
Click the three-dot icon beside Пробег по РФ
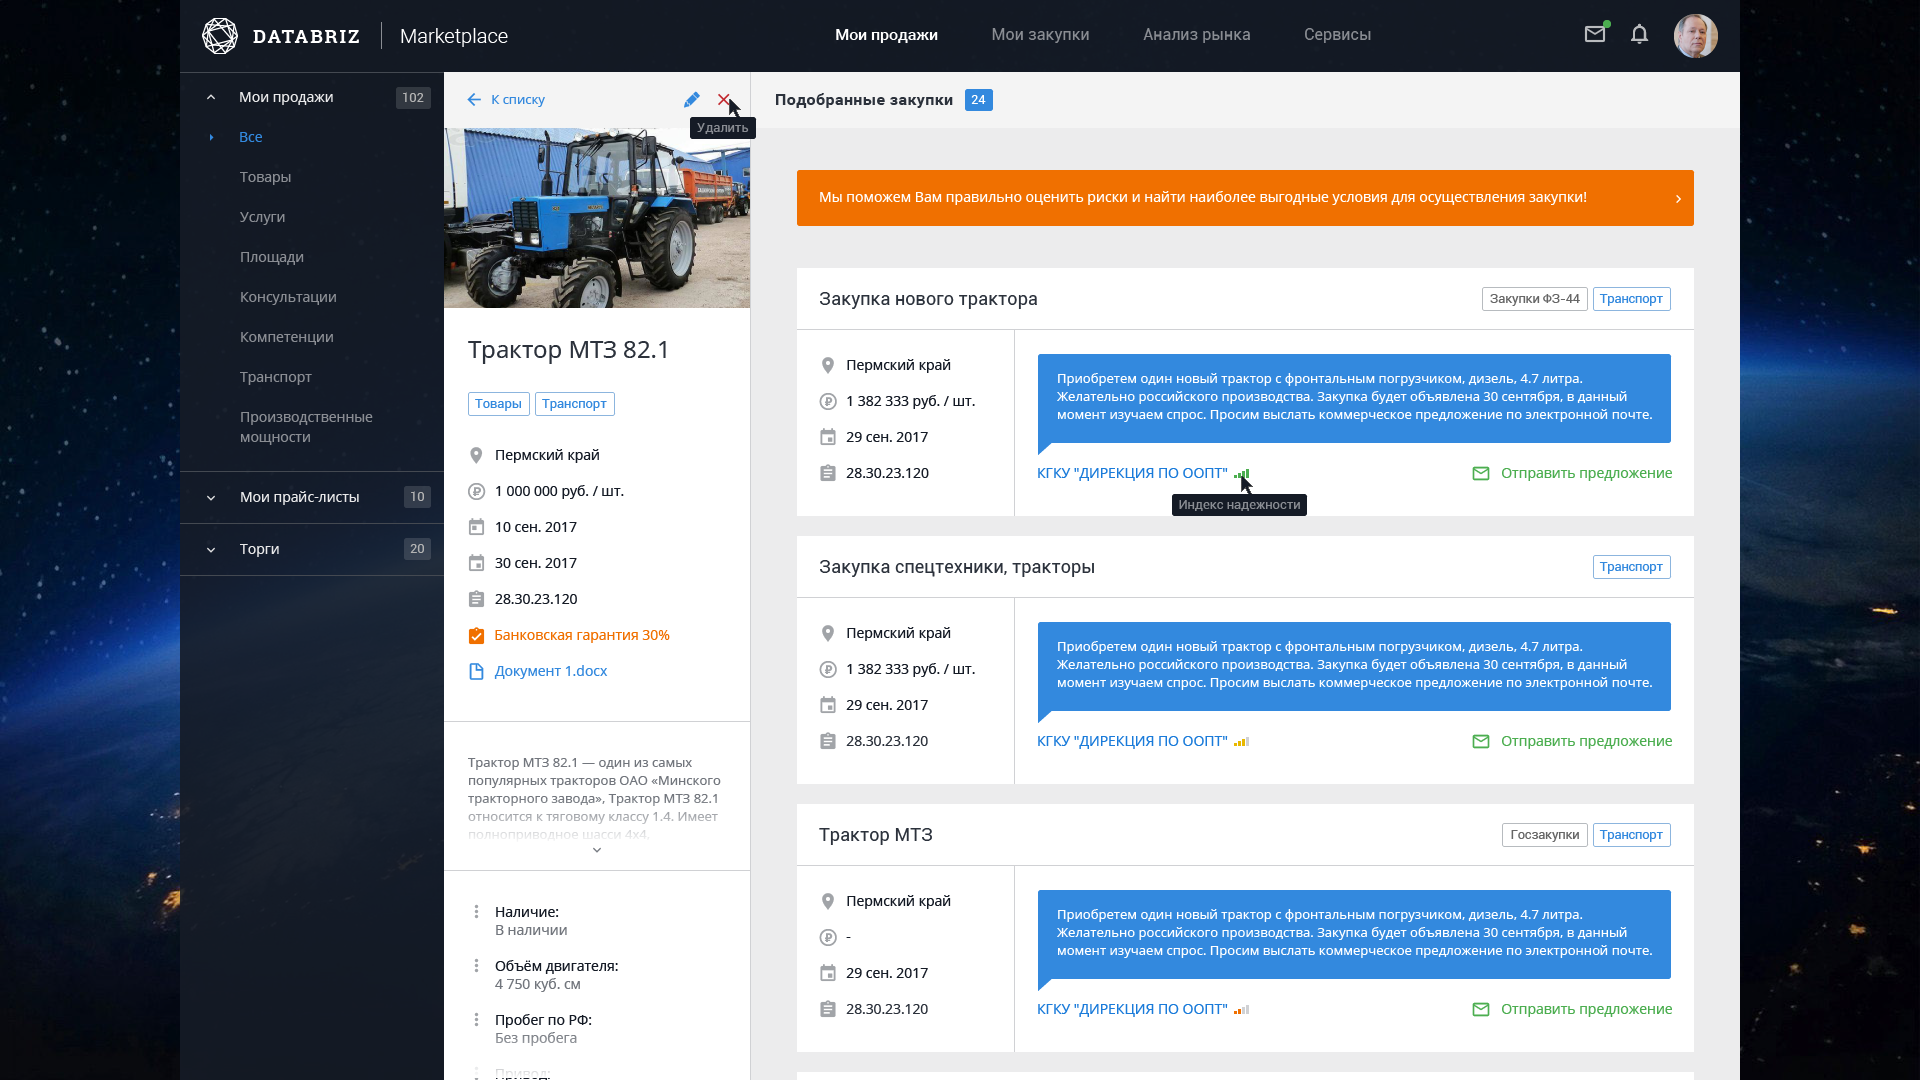coord(476,1019)
